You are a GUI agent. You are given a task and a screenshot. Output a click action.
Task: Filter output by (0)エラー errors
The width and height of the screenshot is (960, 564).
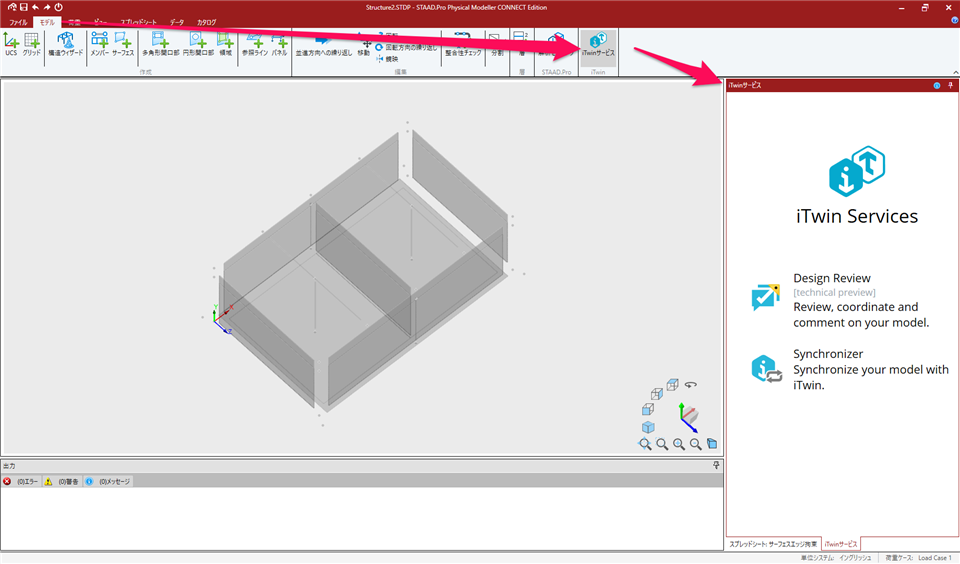click(x=21, y=482)
